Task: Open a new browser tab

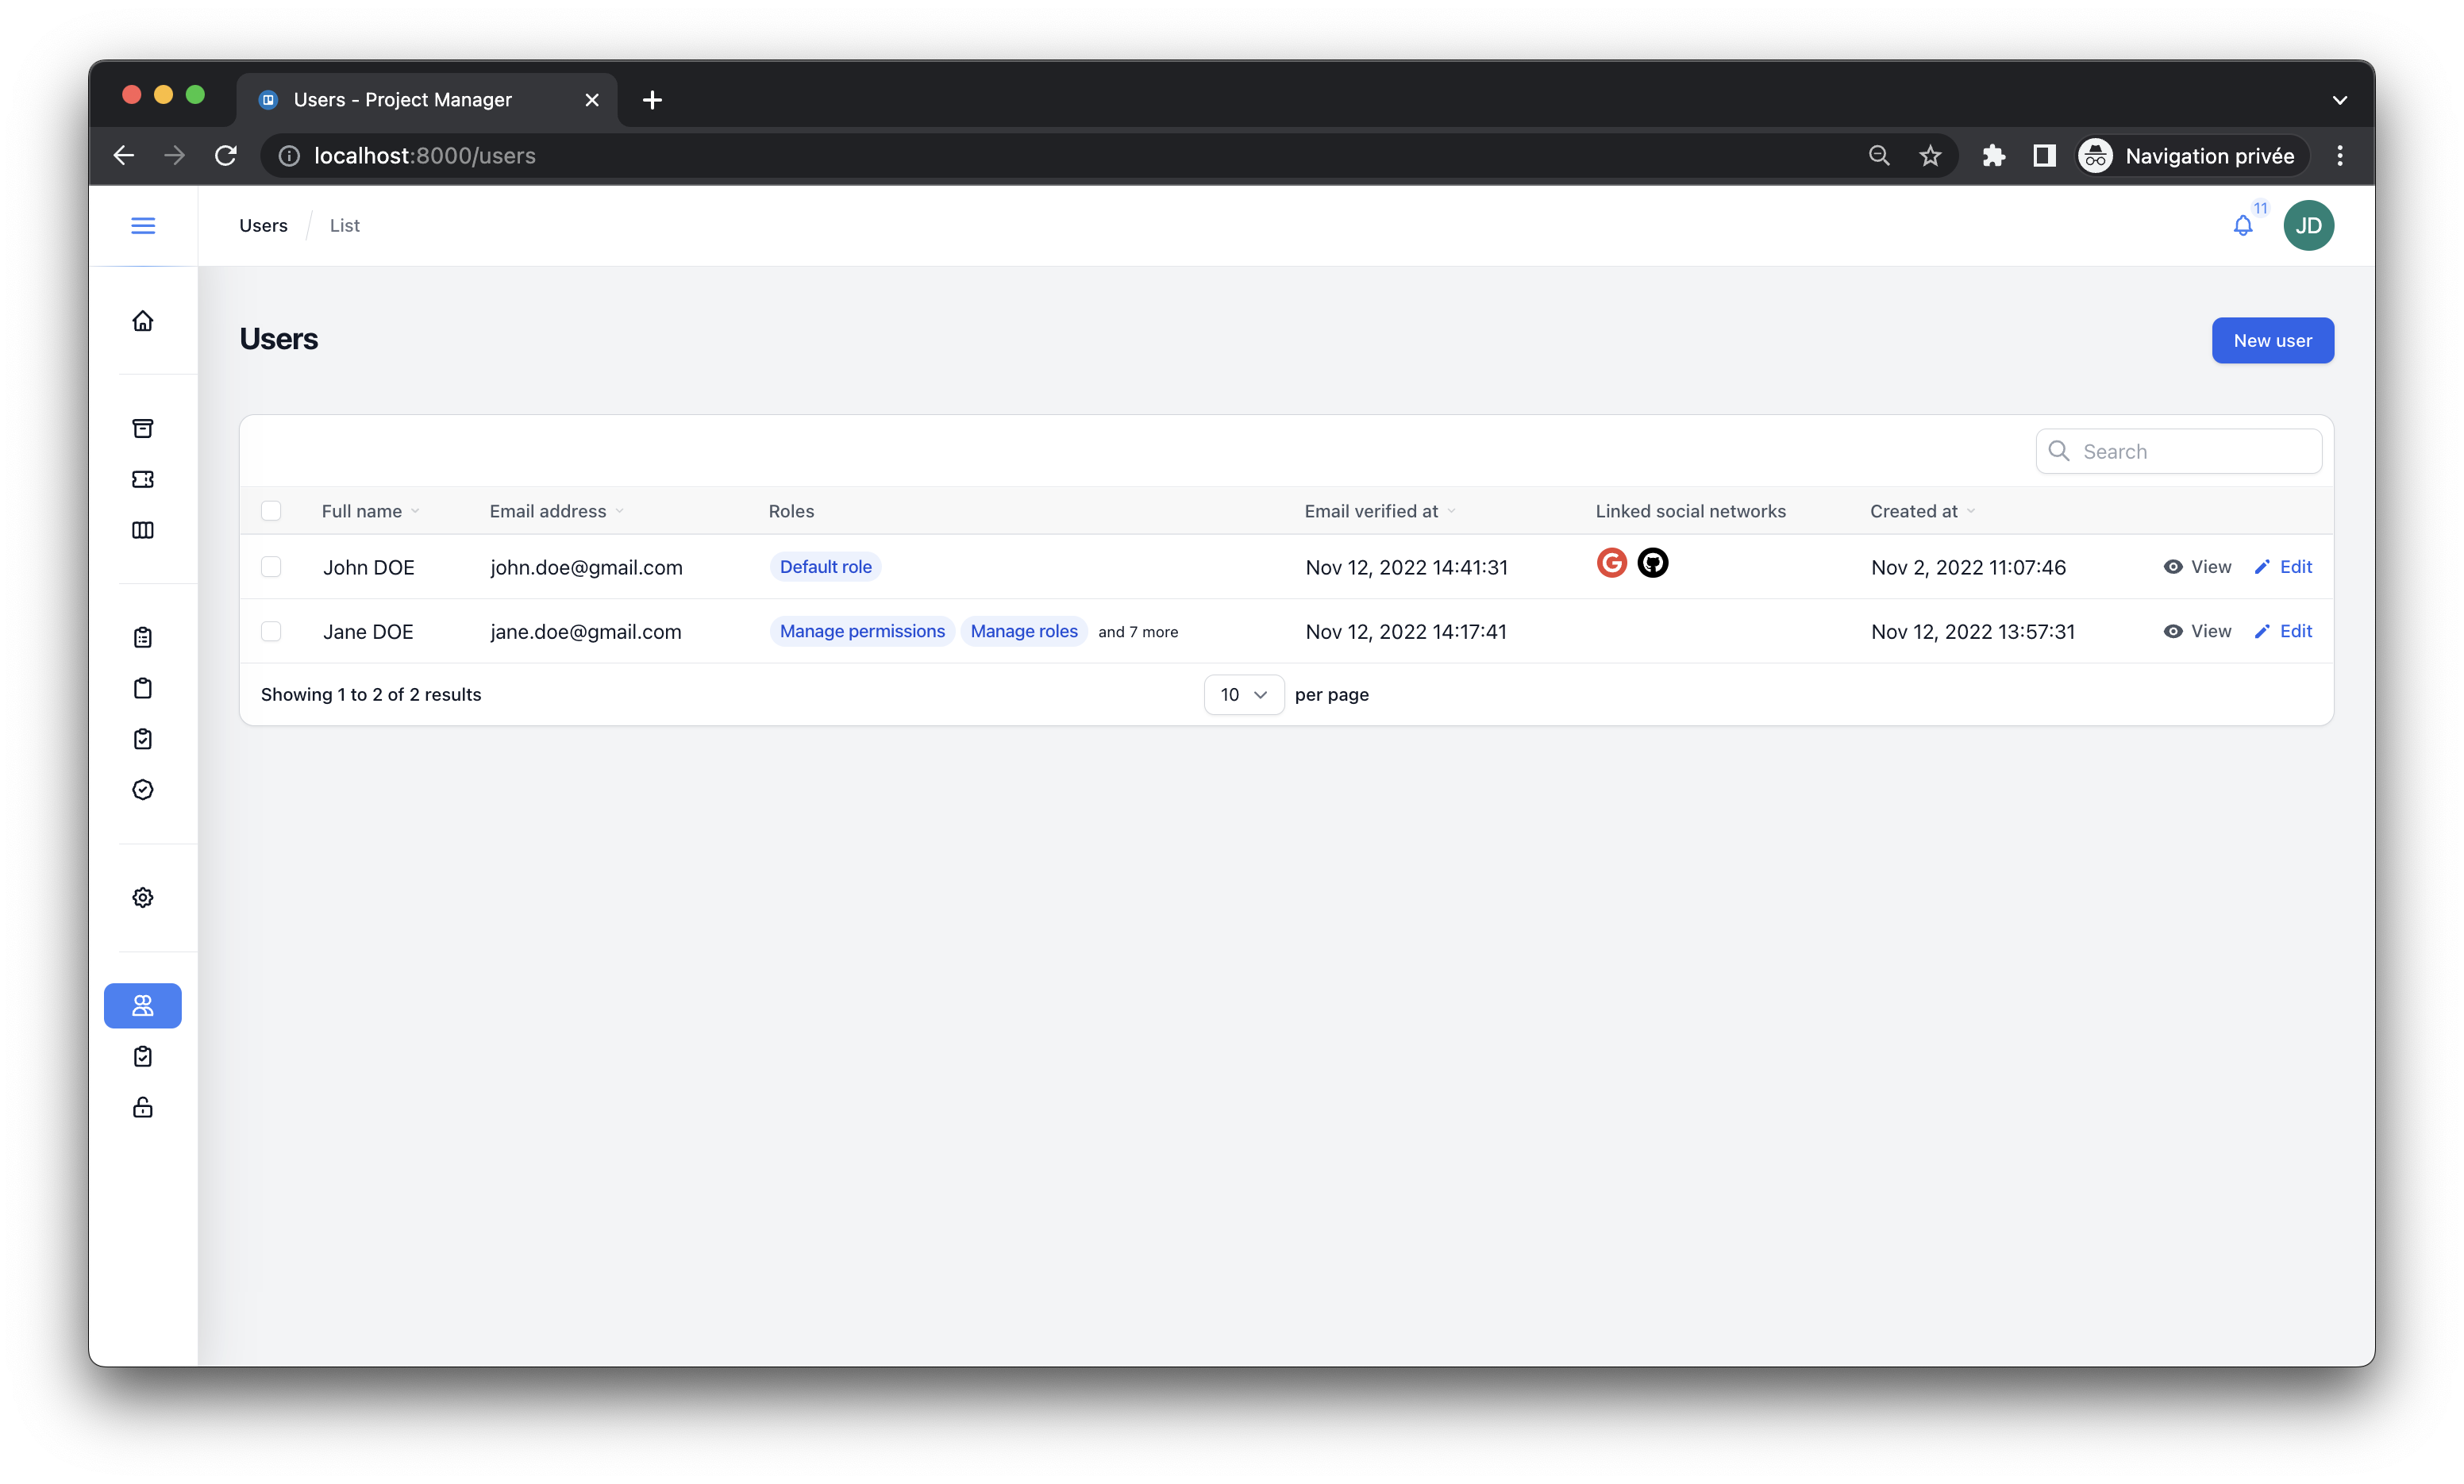Action: click(652, 100)
